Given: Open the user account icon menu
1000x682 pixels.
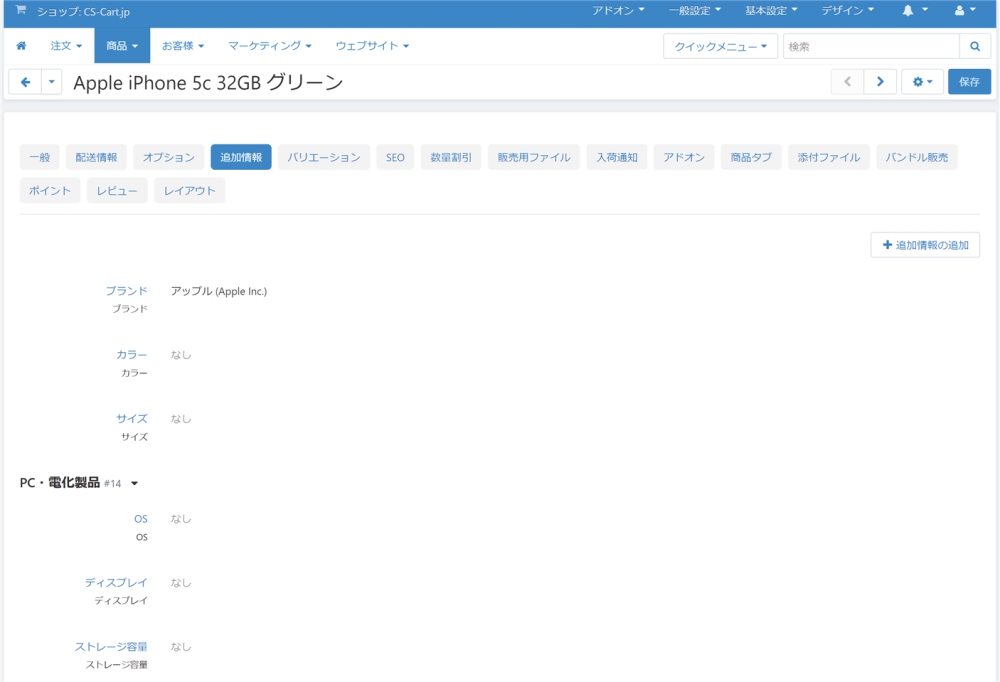Looking at the screenshot, I should coord(966,10).
